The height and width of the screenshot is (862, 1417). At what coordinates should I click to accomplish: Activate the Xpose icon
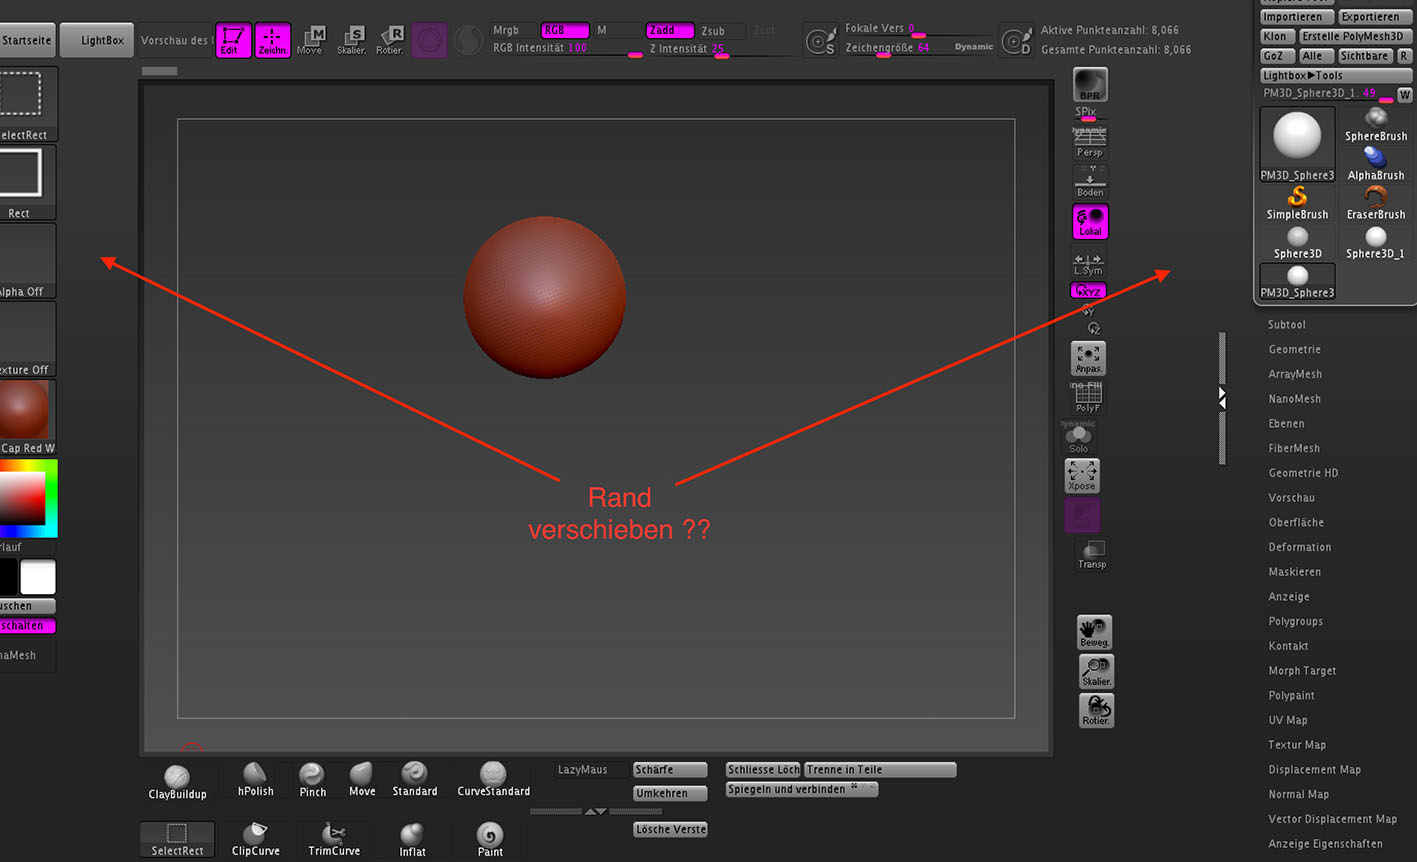tap(1082, 475)
